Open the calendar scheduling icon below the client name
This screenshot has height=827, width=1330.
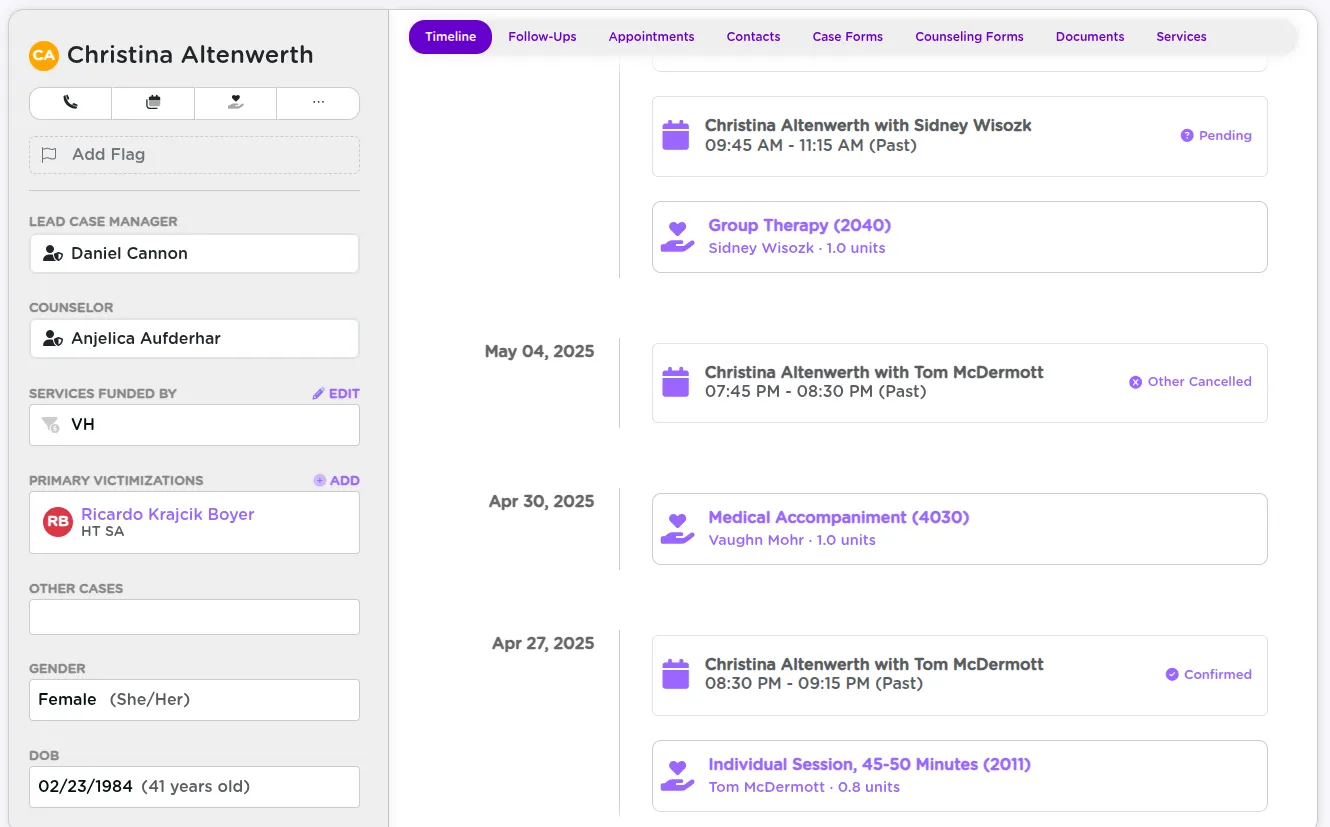tap(153, 103)
